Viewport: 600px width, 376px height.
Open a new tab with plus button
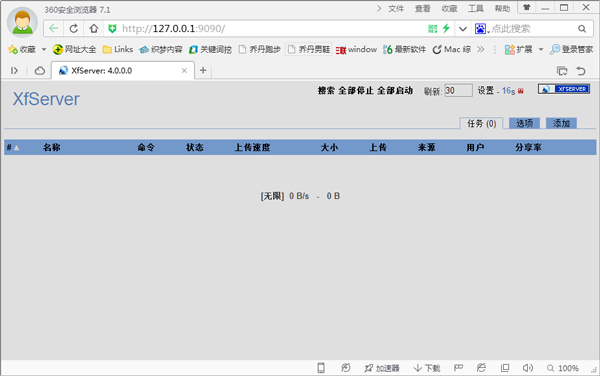click(203, 70)
